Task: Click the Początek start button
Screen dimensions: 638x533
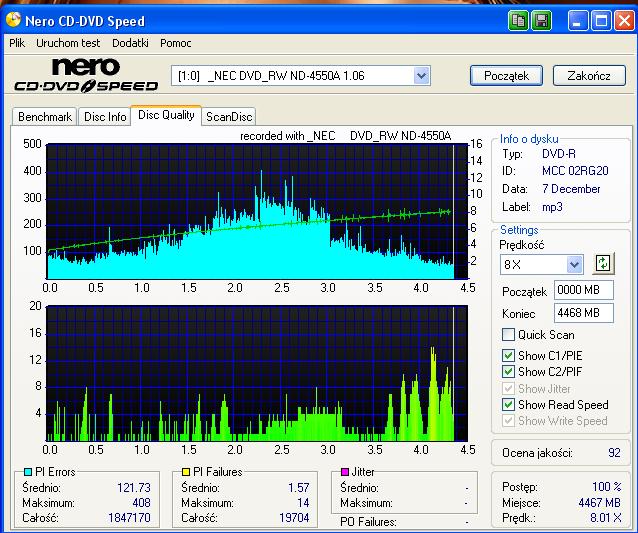Action: 506,76
